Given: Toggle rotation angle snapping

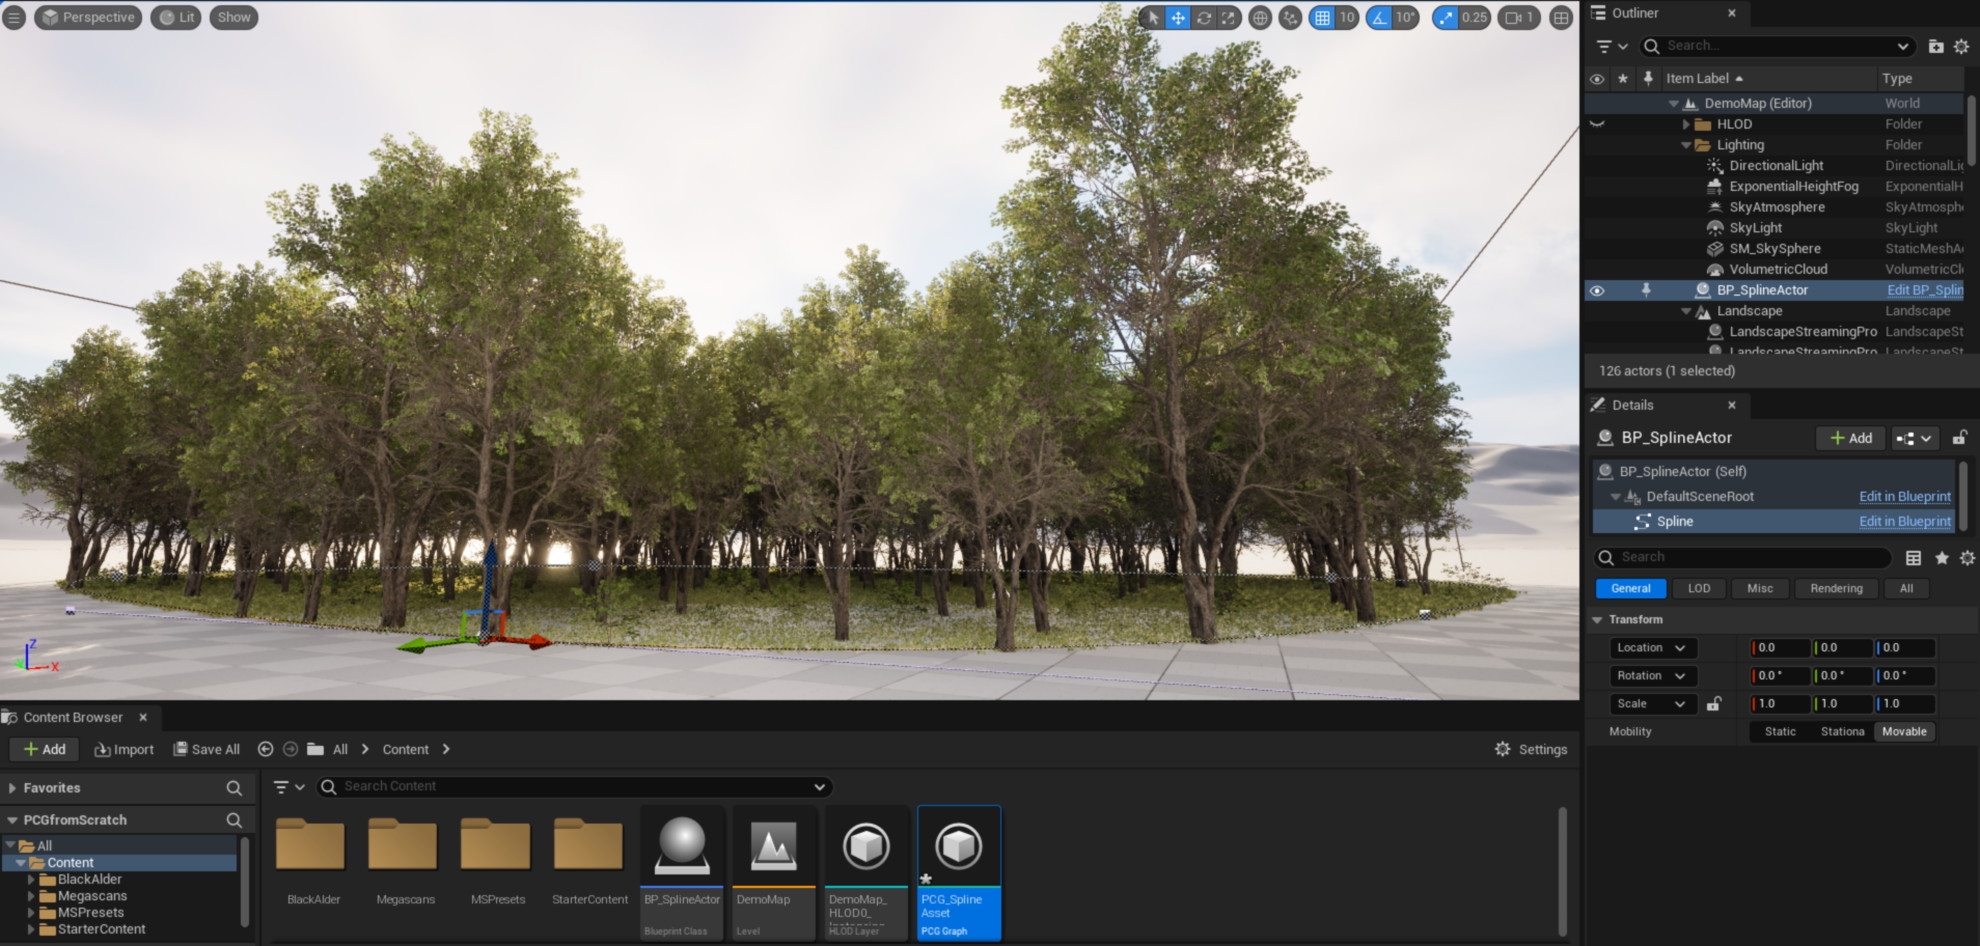Looking at the screenshot, I should click(1380, 17).
